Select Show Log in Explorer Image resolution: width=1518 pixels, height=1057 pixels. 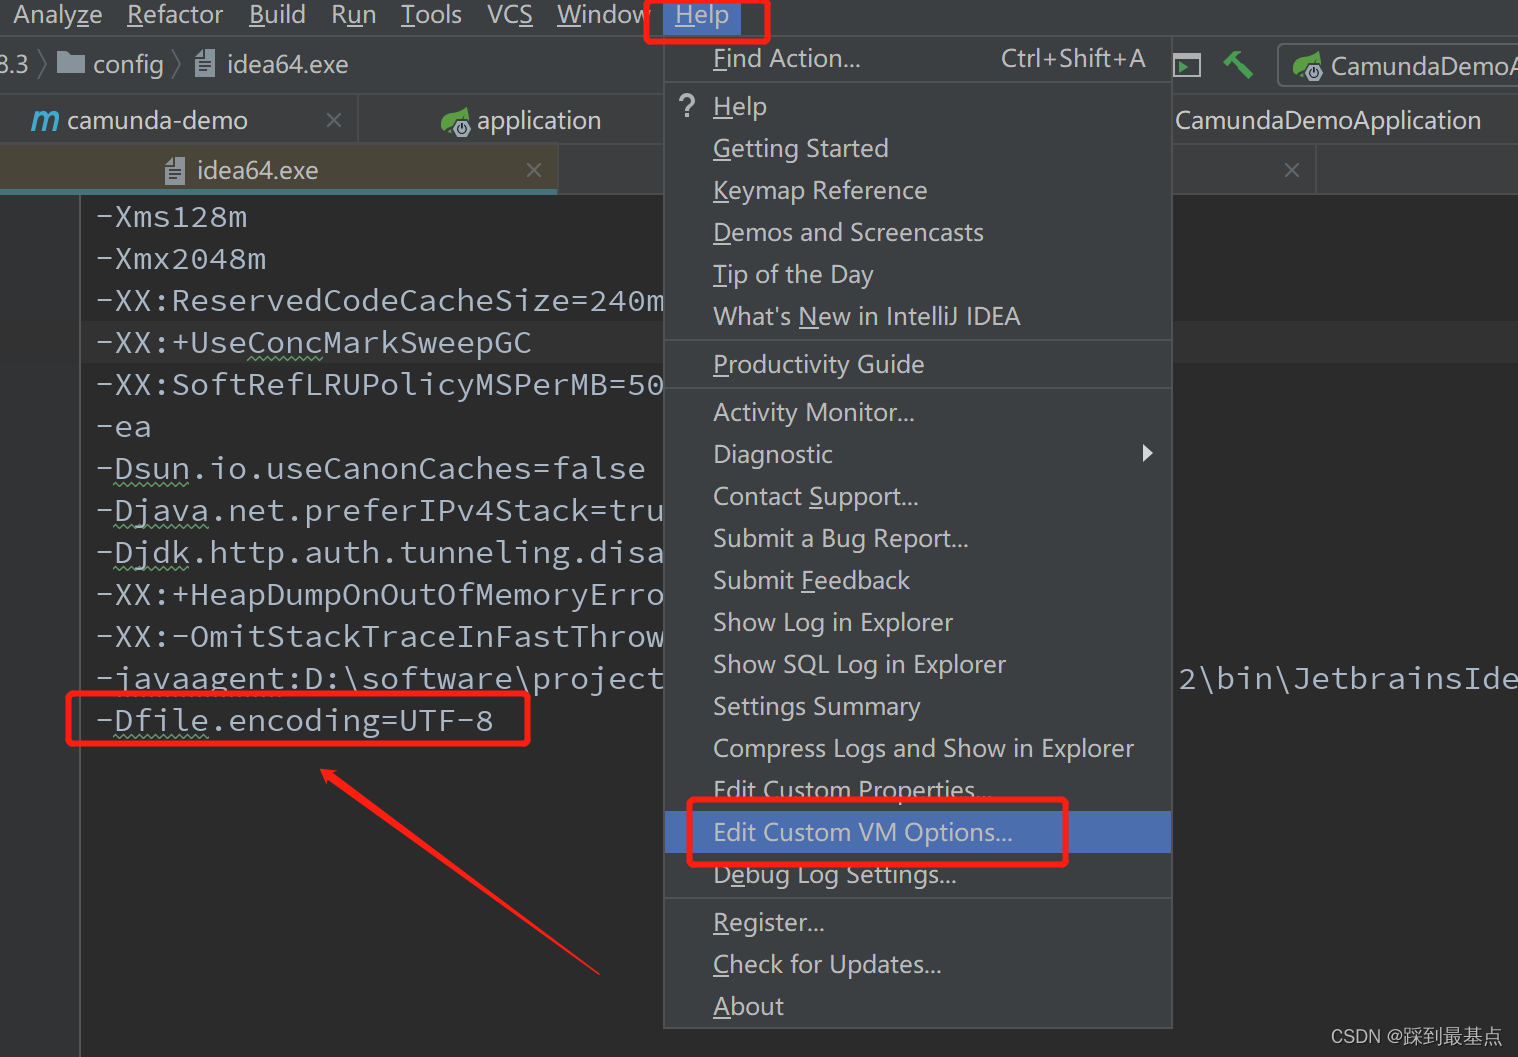point(918,622)
